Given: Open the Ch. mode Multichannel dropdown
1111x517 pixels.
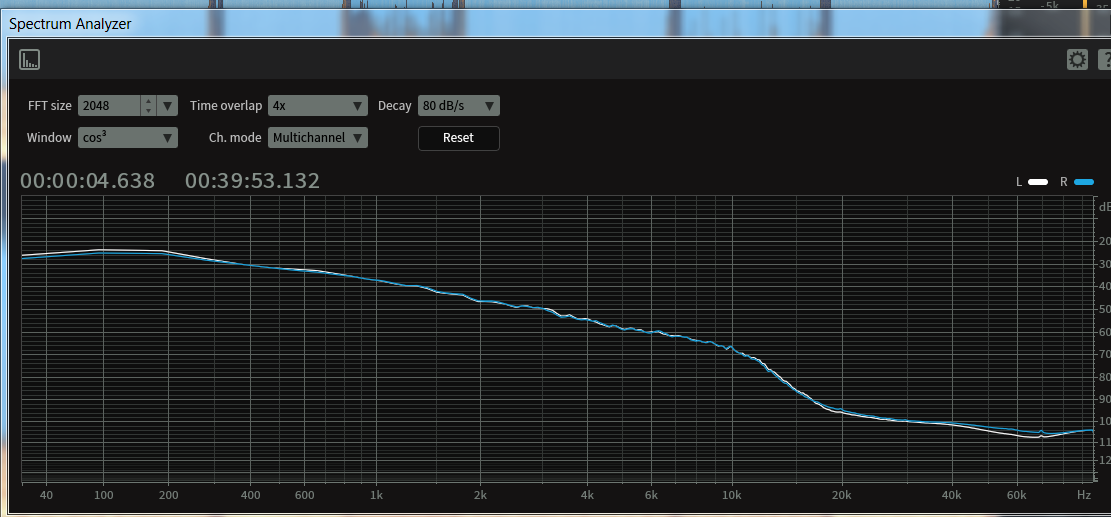Looking at the screenshot, I should coord(317,137).
